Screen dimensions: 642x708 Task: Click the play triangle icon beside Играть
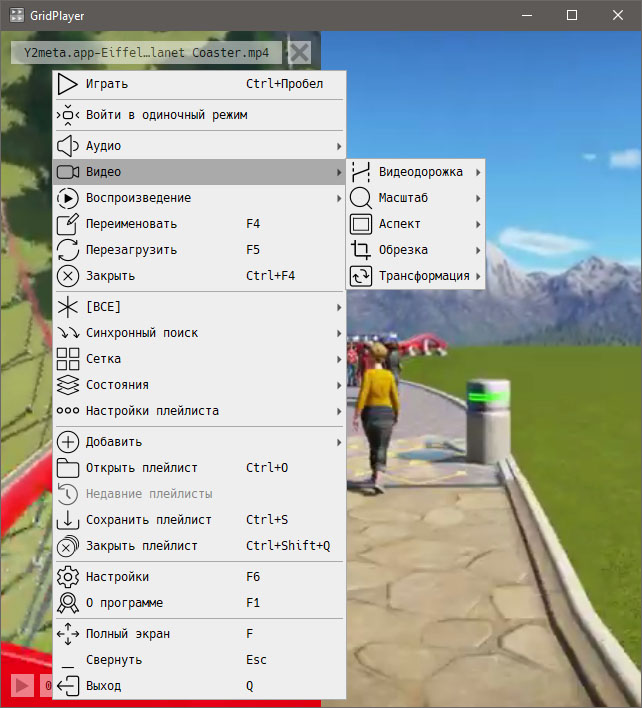pyautogui.click(x=68, y=84)
